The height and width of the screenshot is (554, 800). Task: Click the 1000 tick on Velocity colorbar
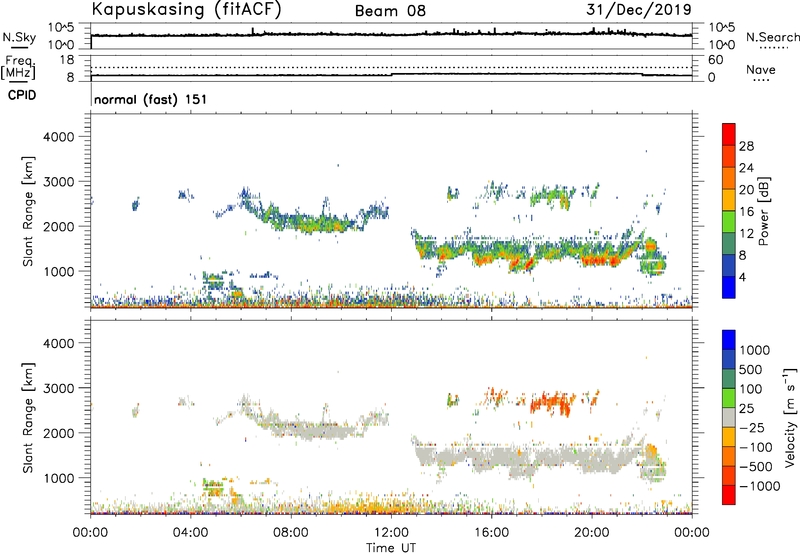[x=755, y=350]
